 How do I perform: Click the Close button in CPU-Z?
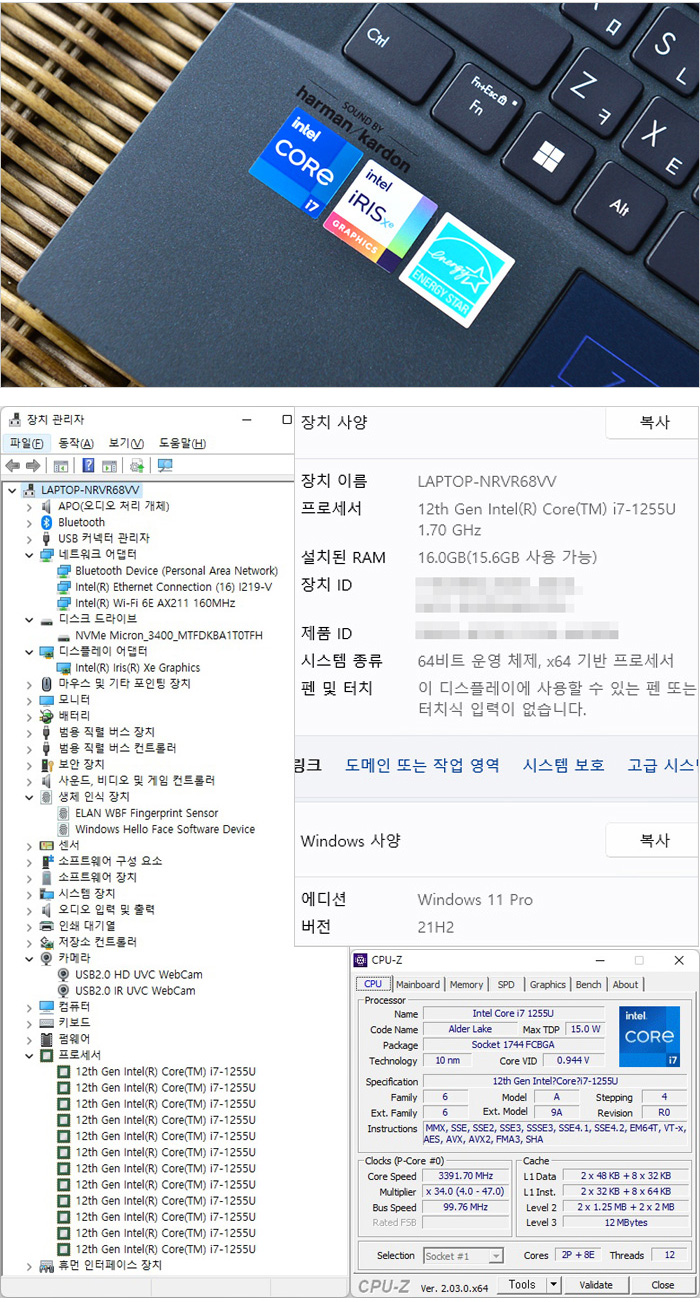point(663,1285)
